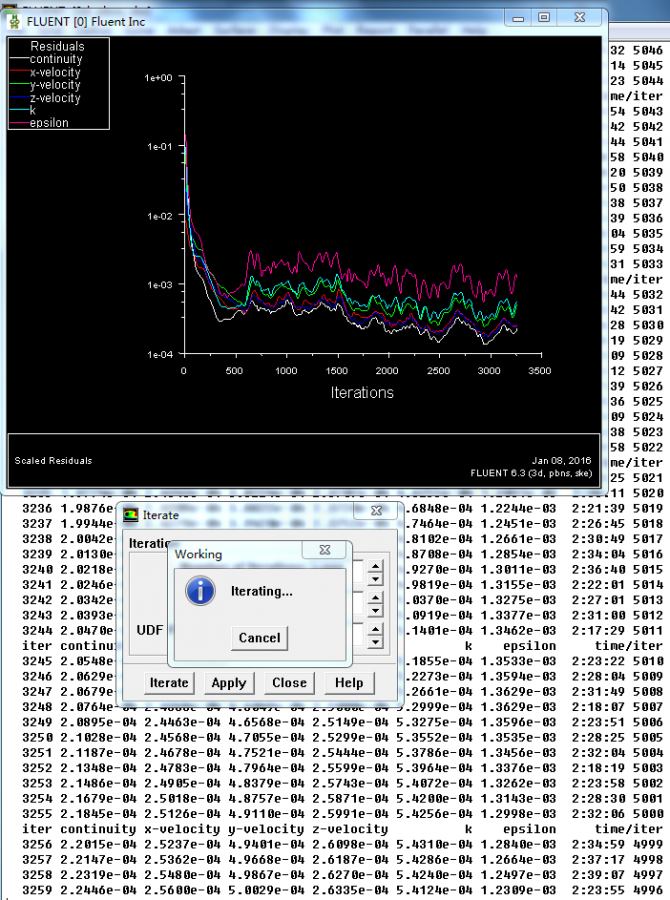Click the time/iter column header at bottom
670x900 pixels.
[x=629, y=829]
